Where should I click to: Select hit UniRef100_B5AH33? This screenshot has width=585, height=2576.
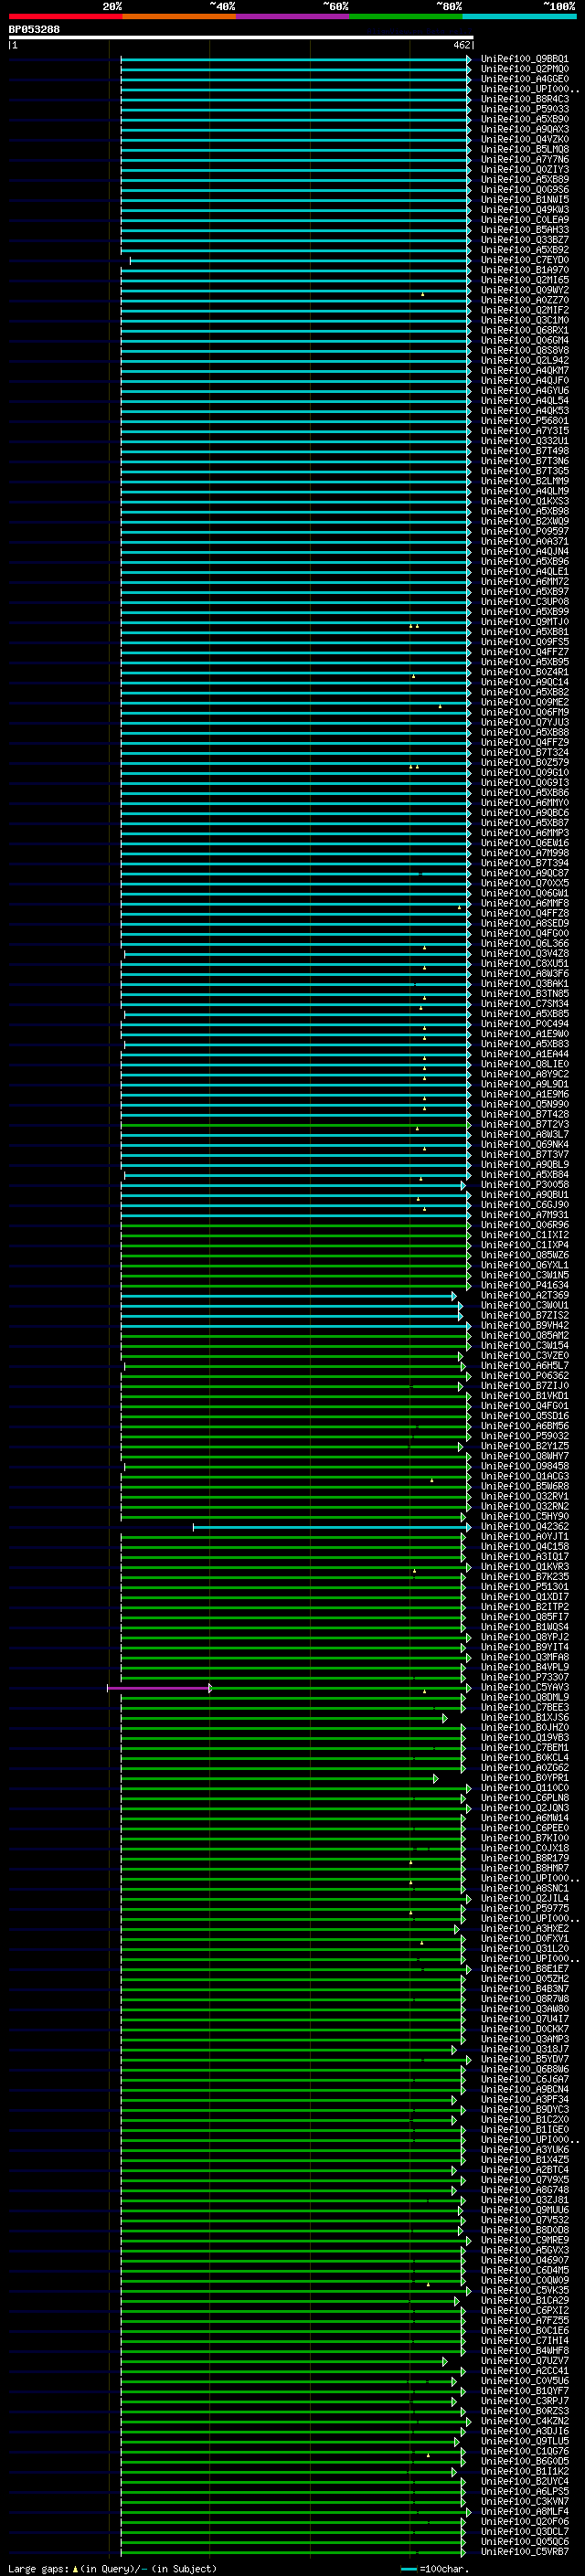click(x=524, y=230)
